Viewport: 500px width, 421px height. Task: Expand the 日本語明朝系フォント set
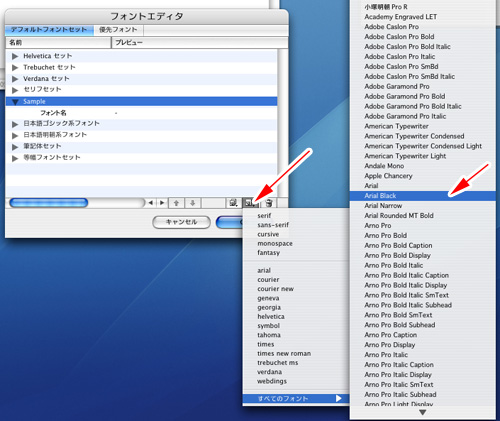(15, 136)
